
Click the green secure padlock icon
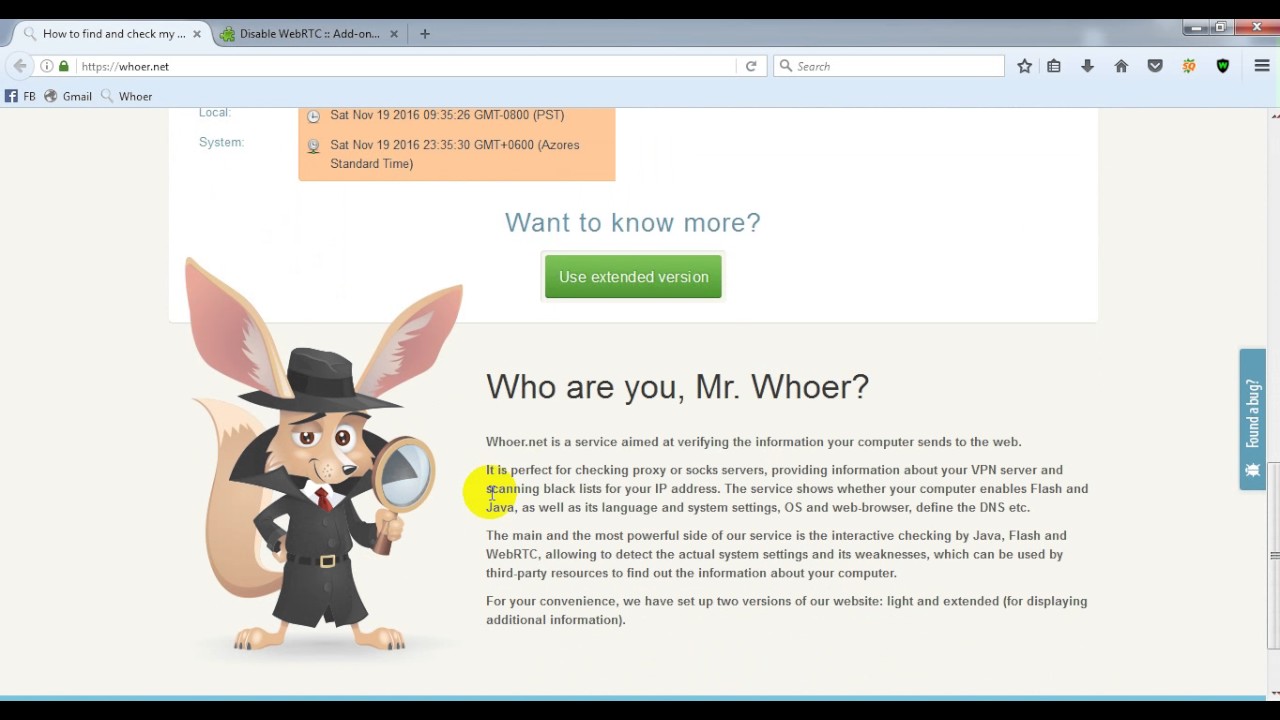pos(64,66)
